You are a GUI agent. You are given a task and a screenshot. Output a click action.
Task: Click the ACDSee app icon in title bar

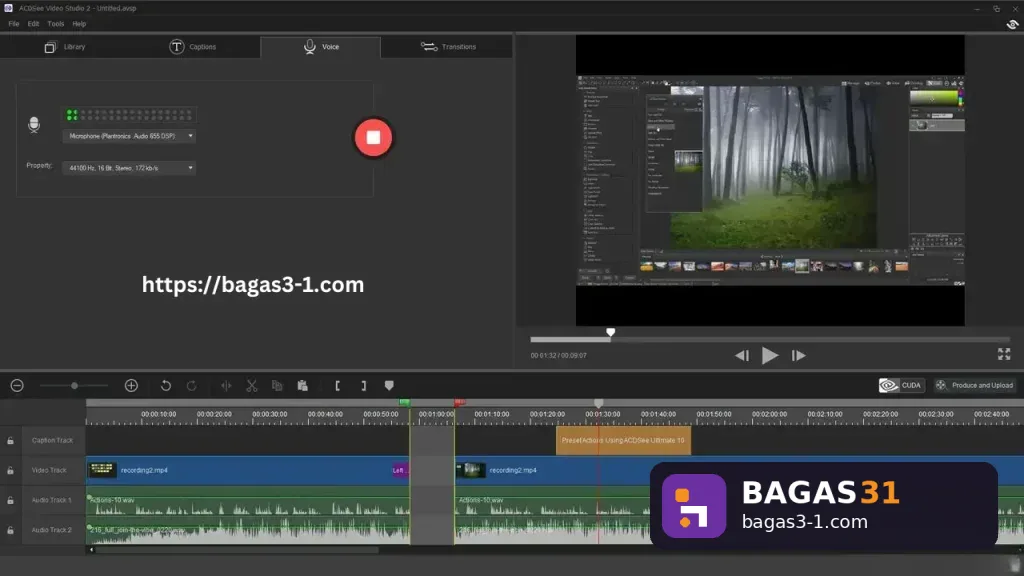pos(8,8)
